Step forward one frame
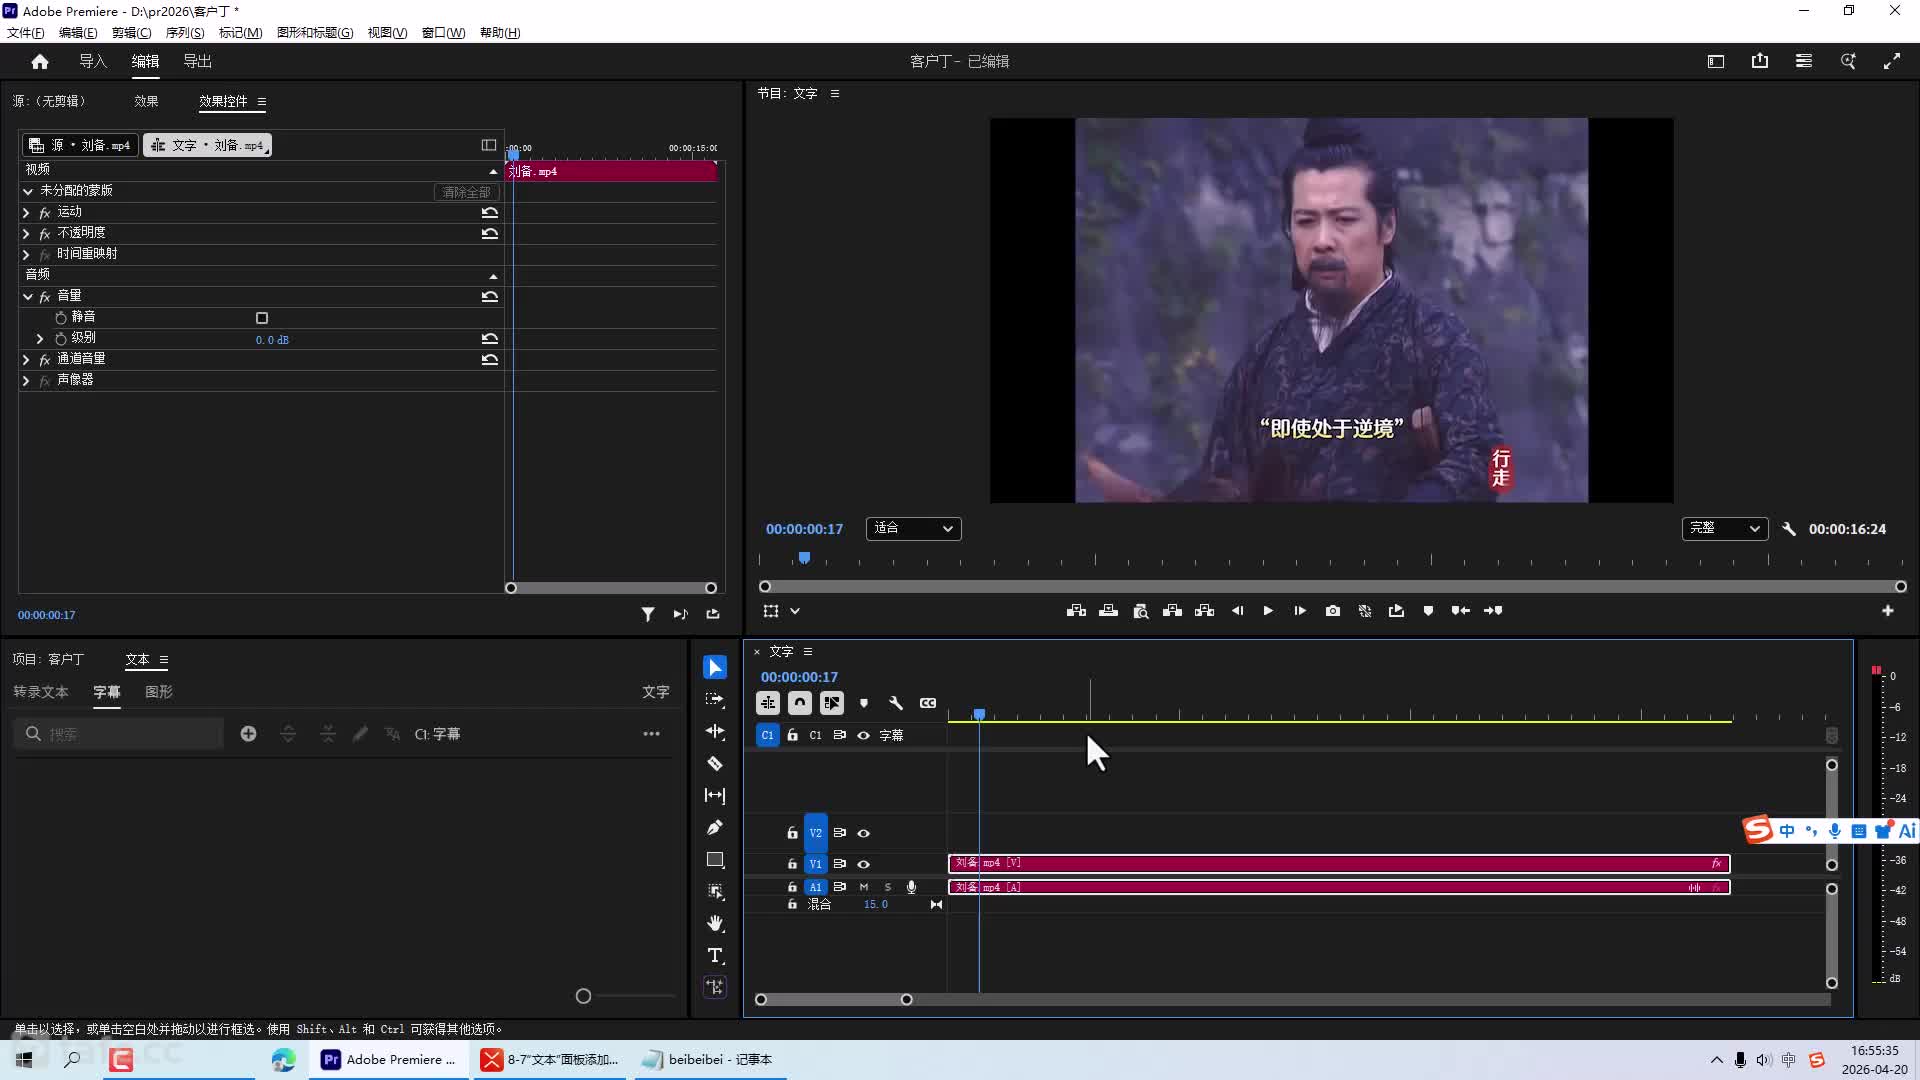The height and width of the screenshot is (1080, 1920). [x=1300, y=611]
